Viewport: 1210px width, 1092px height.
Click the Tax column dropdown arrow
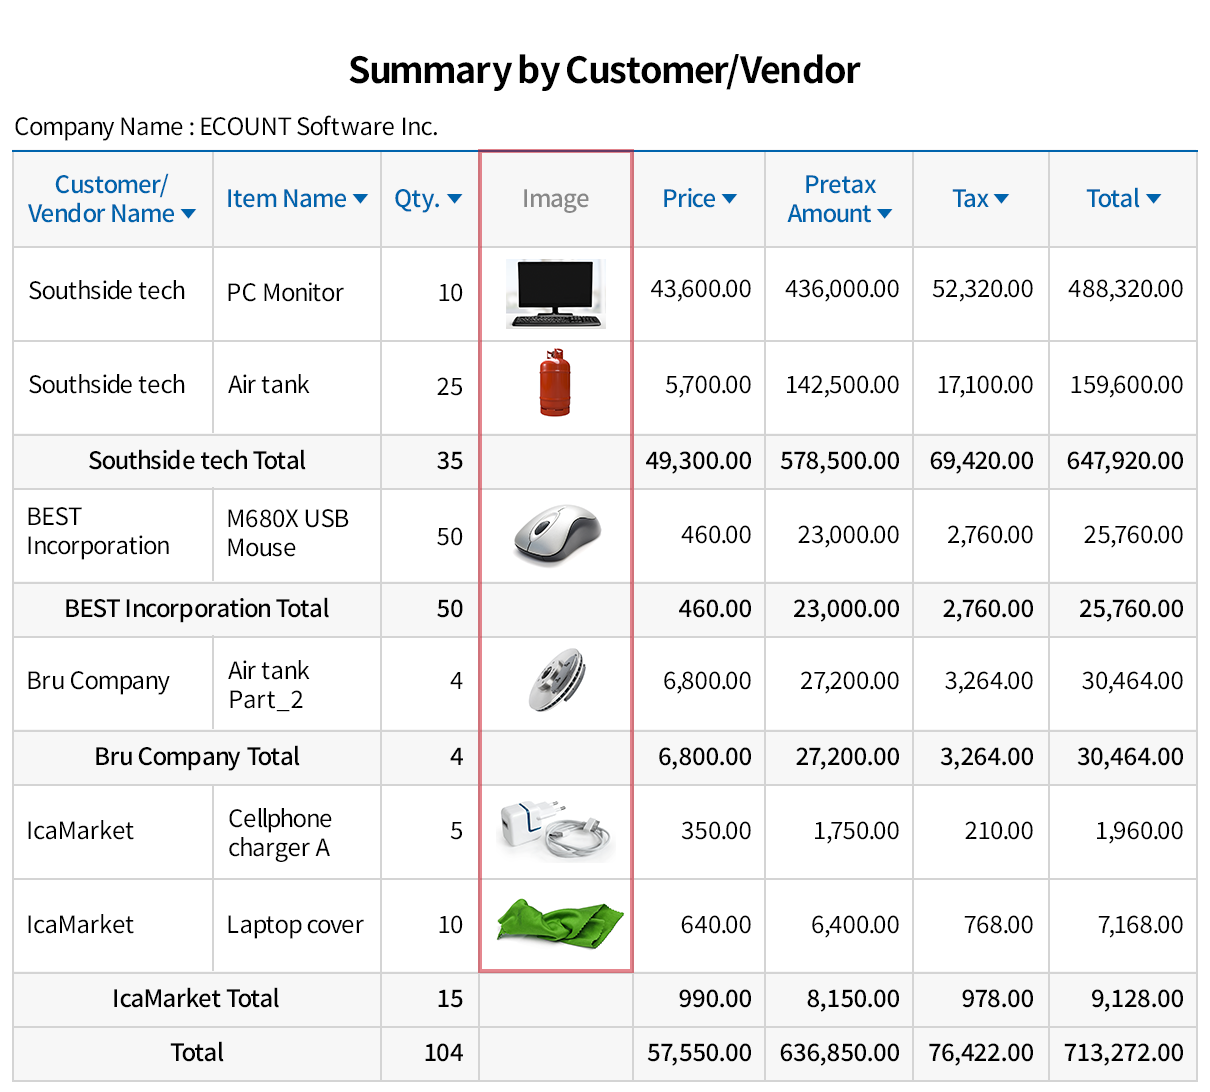pos(1001,199)
